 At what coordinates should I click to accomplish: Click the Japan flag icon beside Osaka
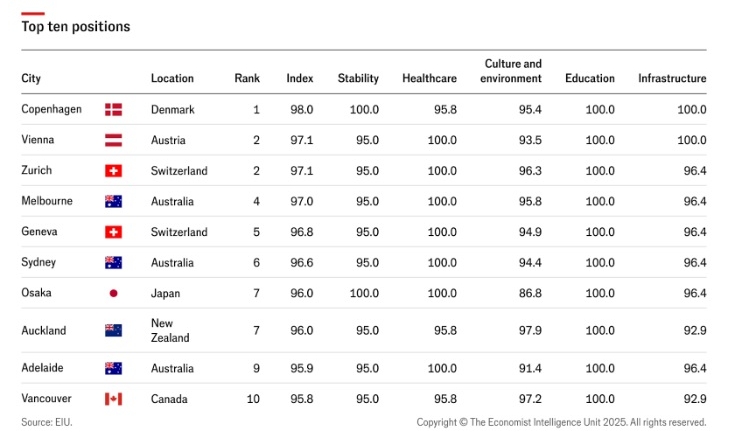coord(113,293)
